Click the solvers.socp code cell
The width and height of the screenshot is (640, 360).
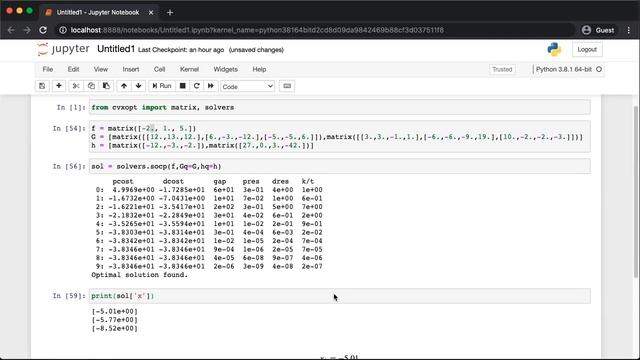coord(340,167)
